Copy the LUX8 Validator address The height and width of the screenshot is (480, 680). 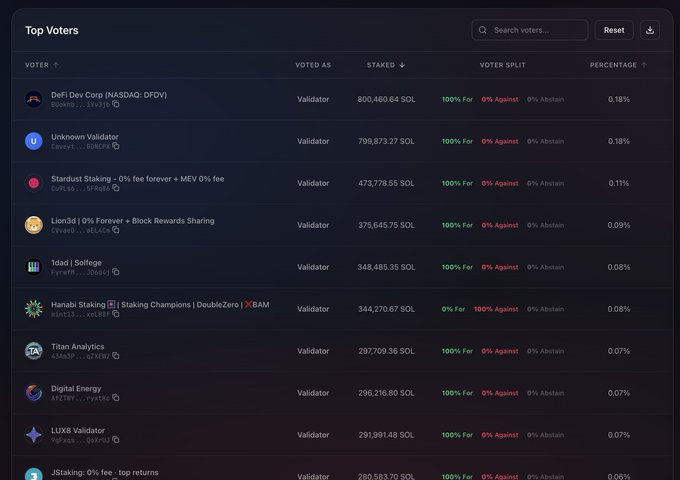coord(116,440)
